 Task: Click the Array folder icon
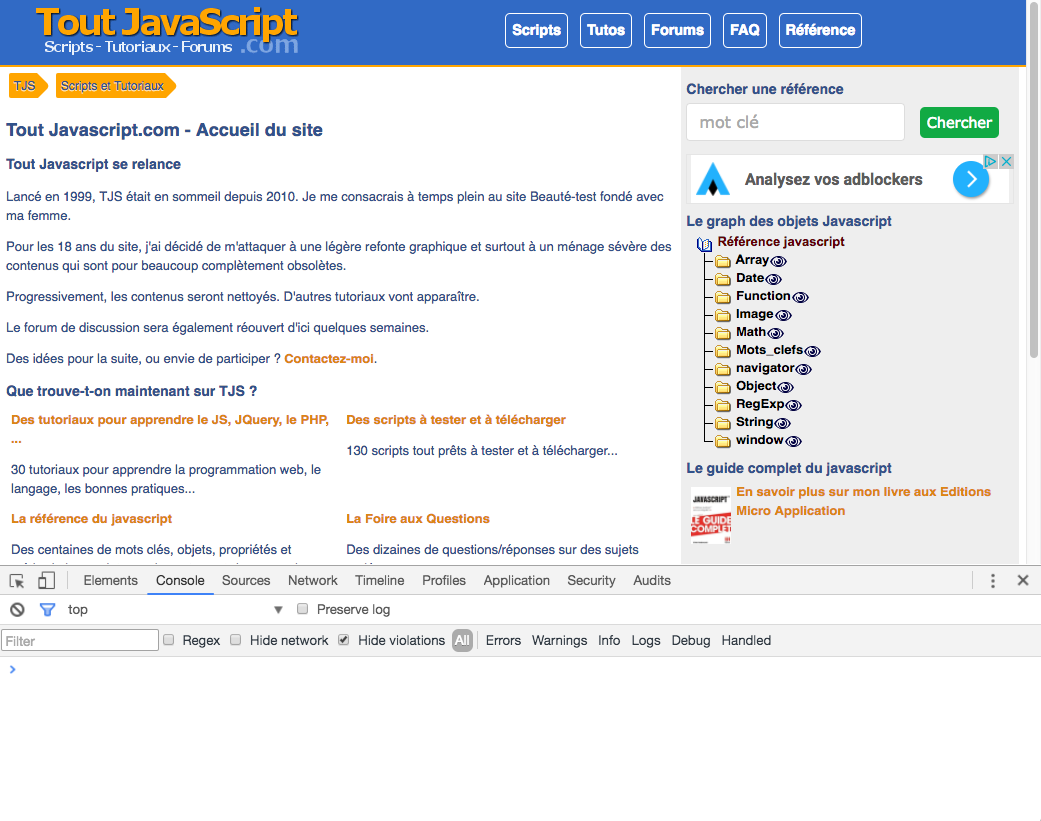[x=723, y=261]
